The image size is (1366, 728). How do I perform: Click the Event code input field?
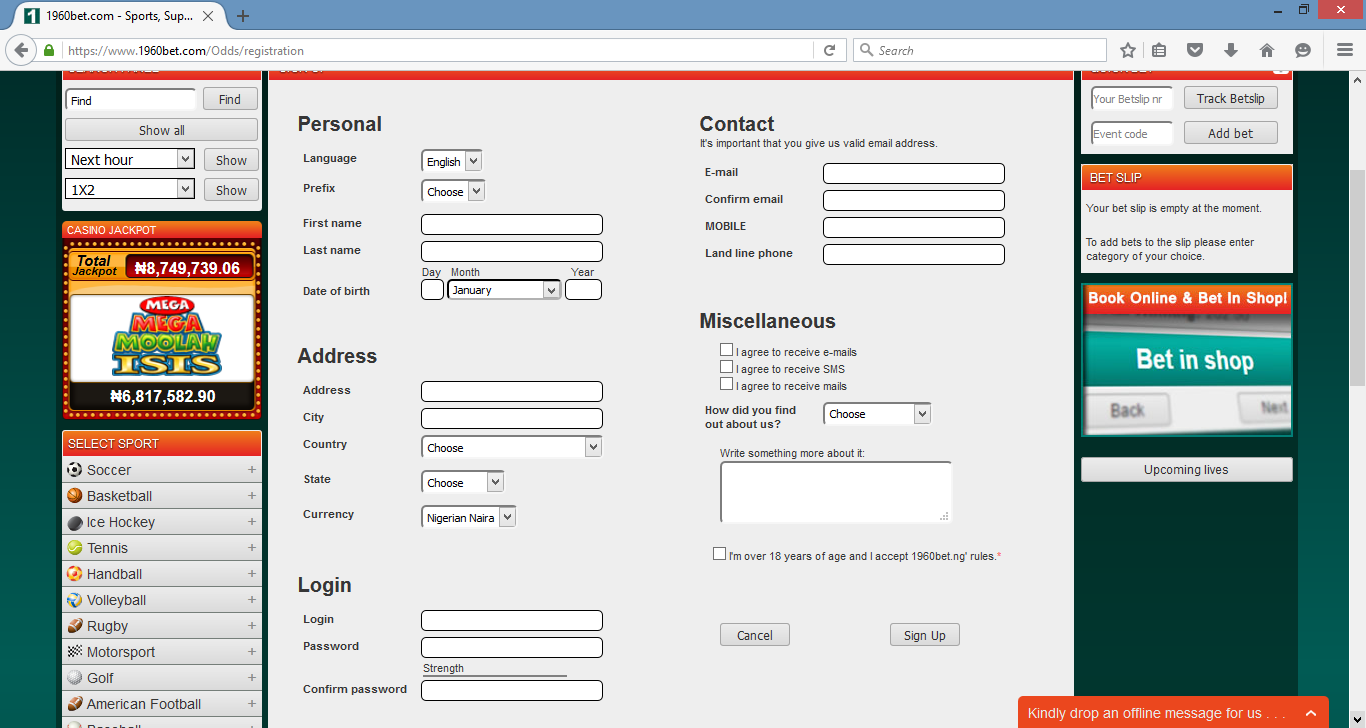[1132, 133]
